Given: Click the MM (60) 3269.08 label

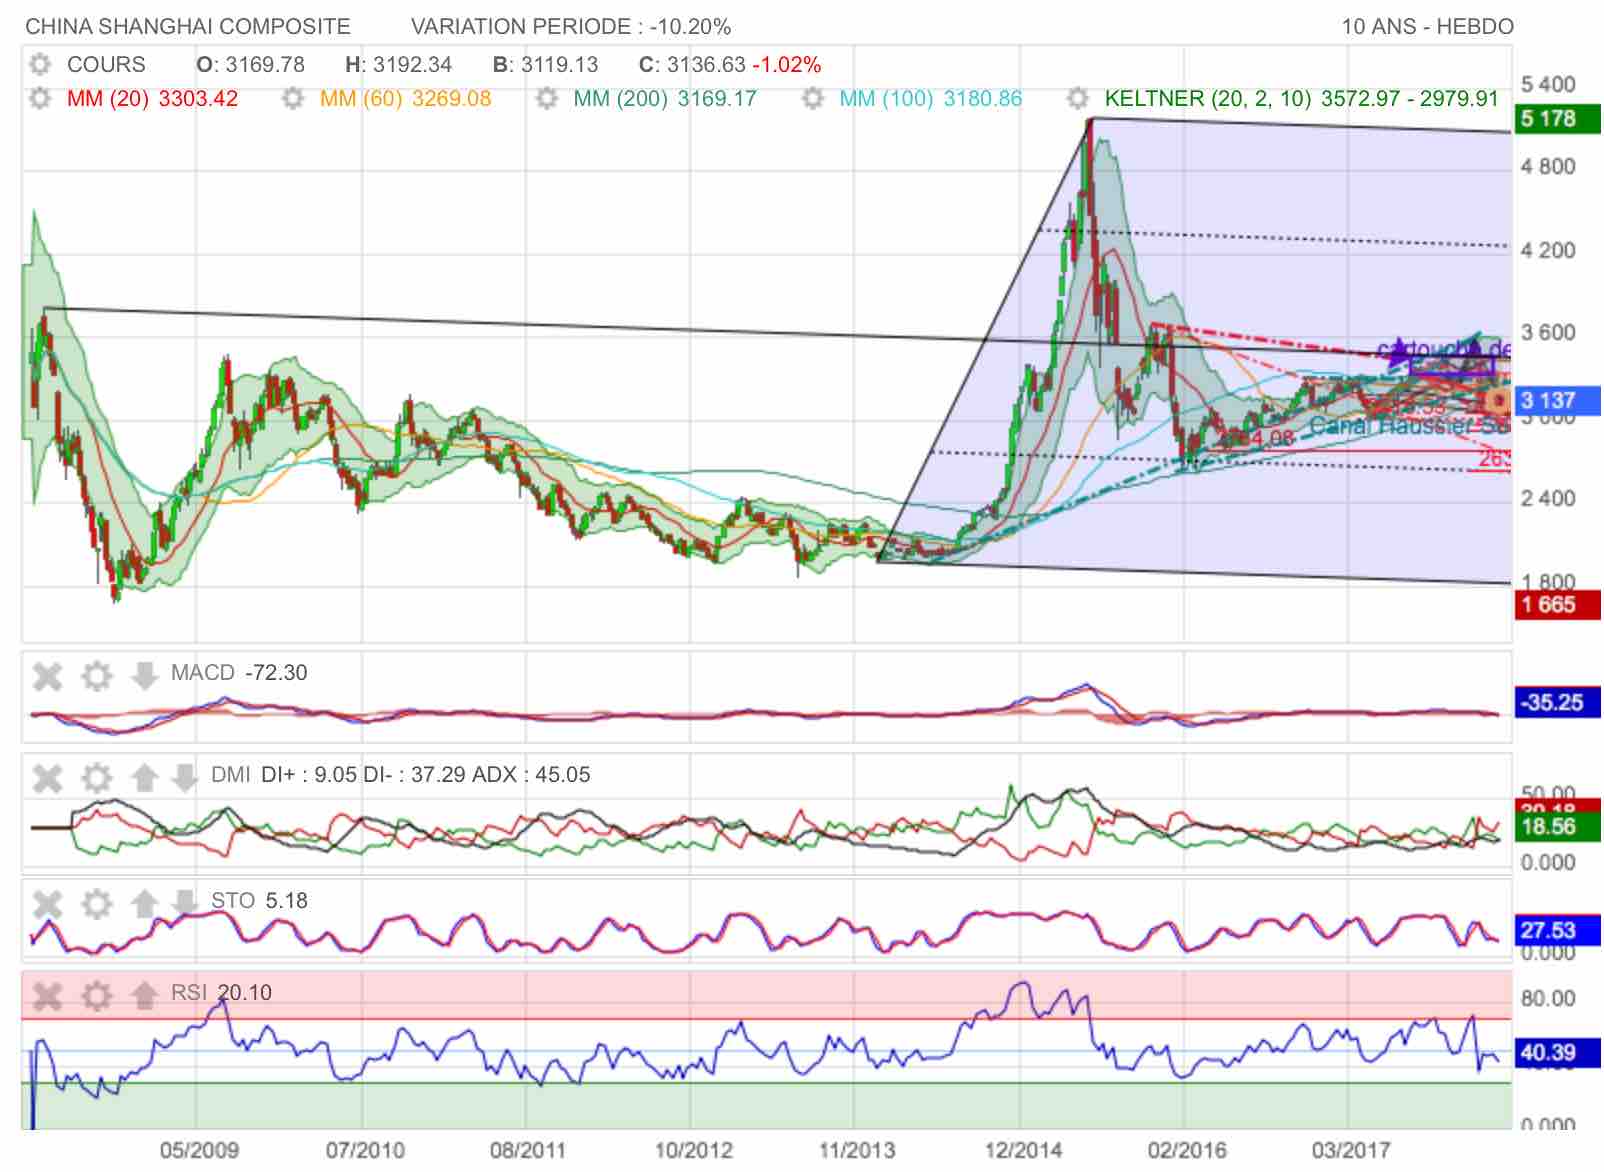Looking at the screenshot, I should click(405, 99).
